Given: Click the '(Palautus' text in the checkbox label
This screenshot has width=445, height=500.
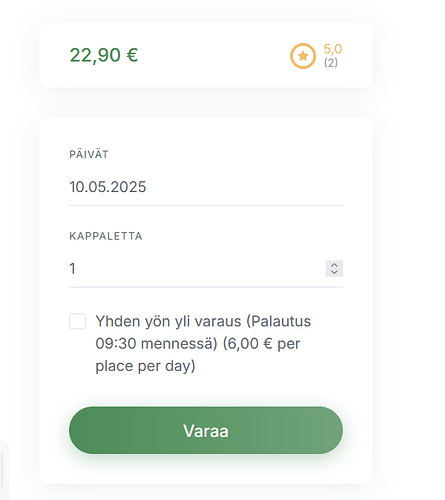Looking at the screenshot, I should [279, 322].
